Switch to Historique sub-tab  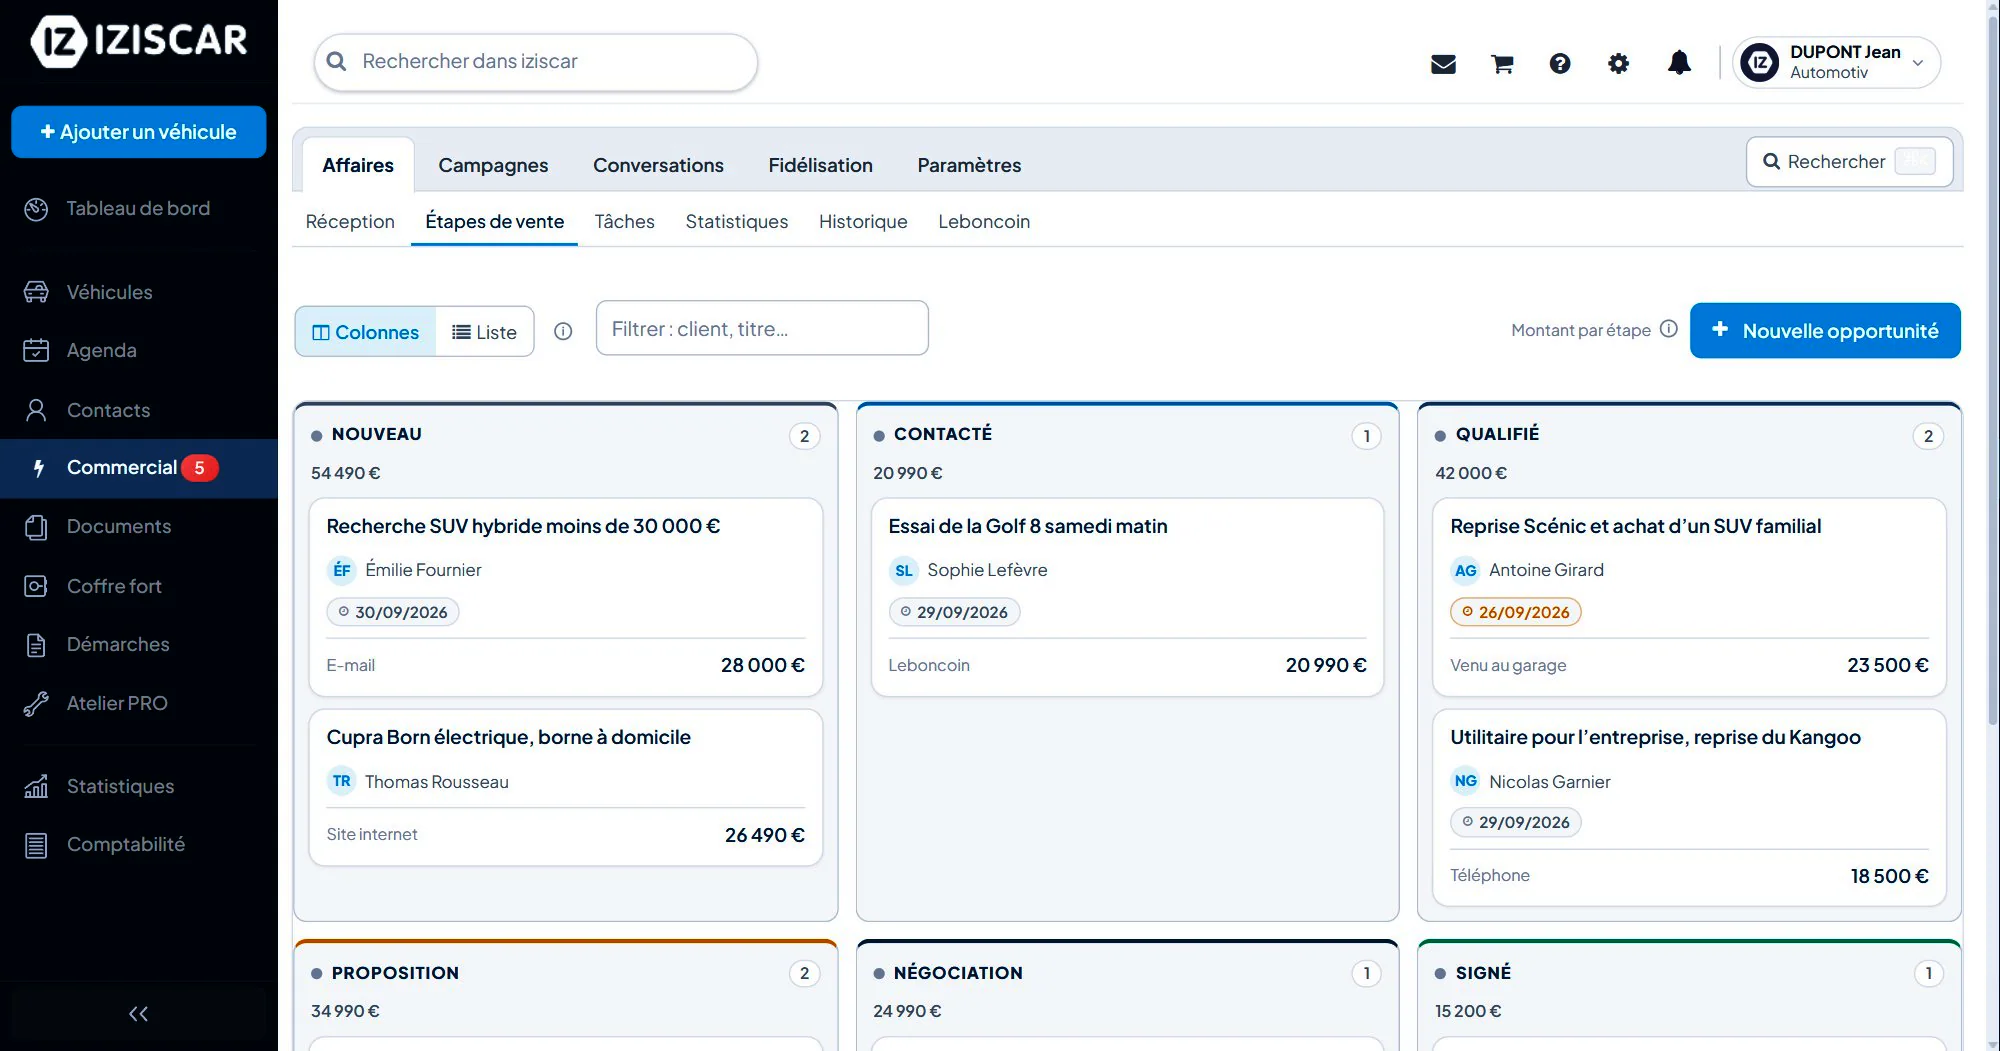(x=863, y=221)
